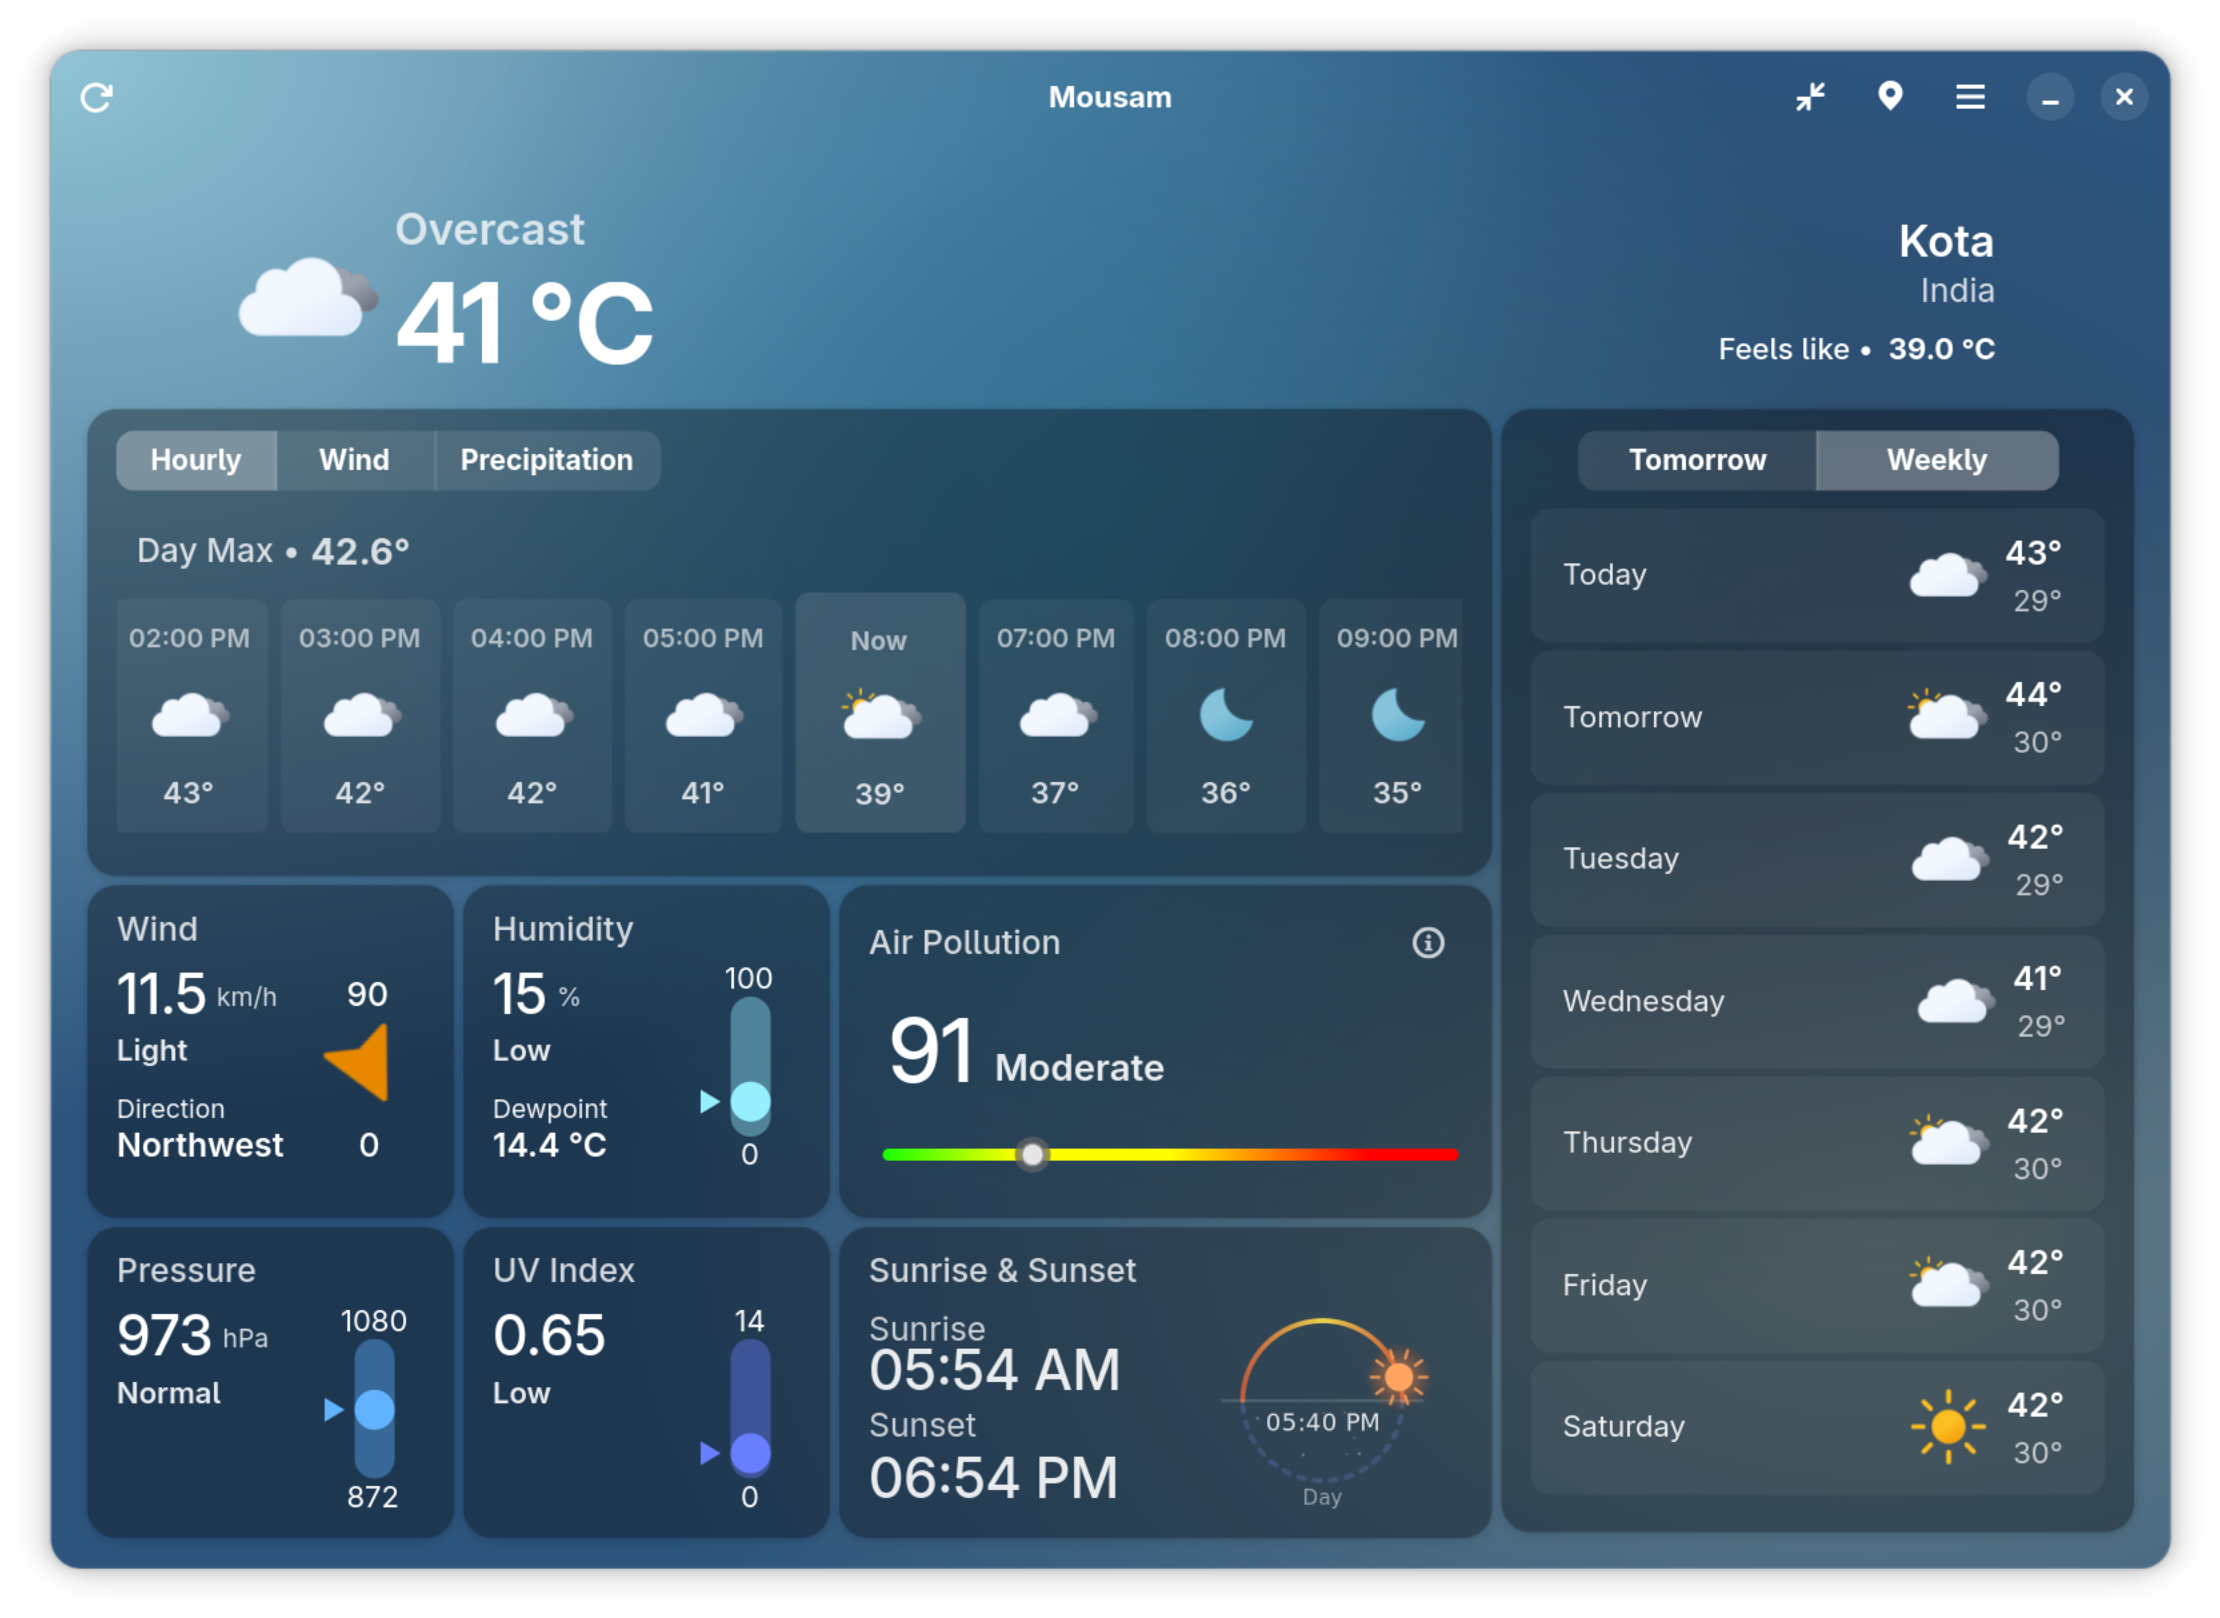Switch to the Hourly tab
Screen dimensions: 2220x1618
click(x=196, y=460)
